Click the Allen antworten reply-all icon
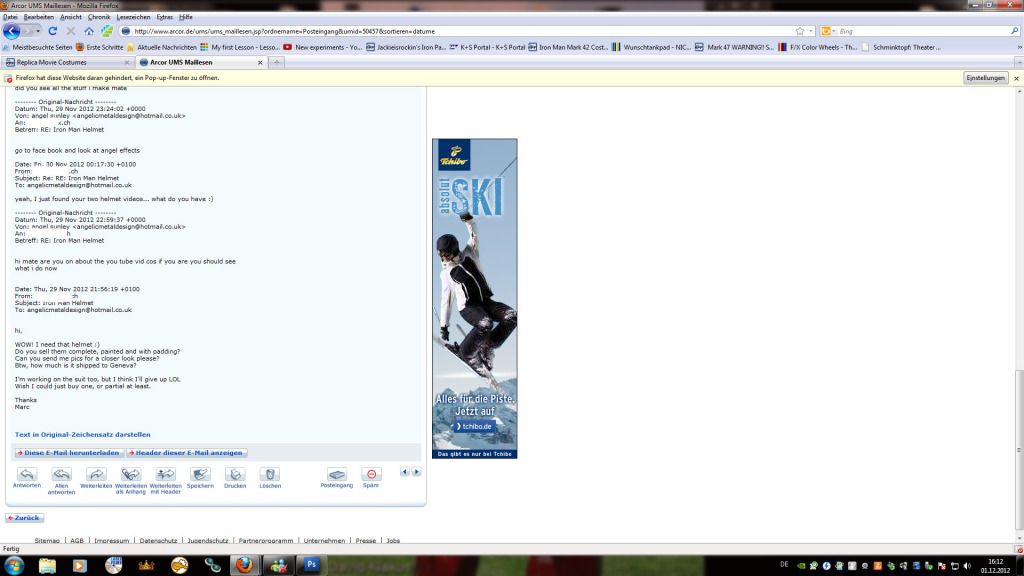Image resolution: width=1024 pixels, height=576 pixels. 61,474
